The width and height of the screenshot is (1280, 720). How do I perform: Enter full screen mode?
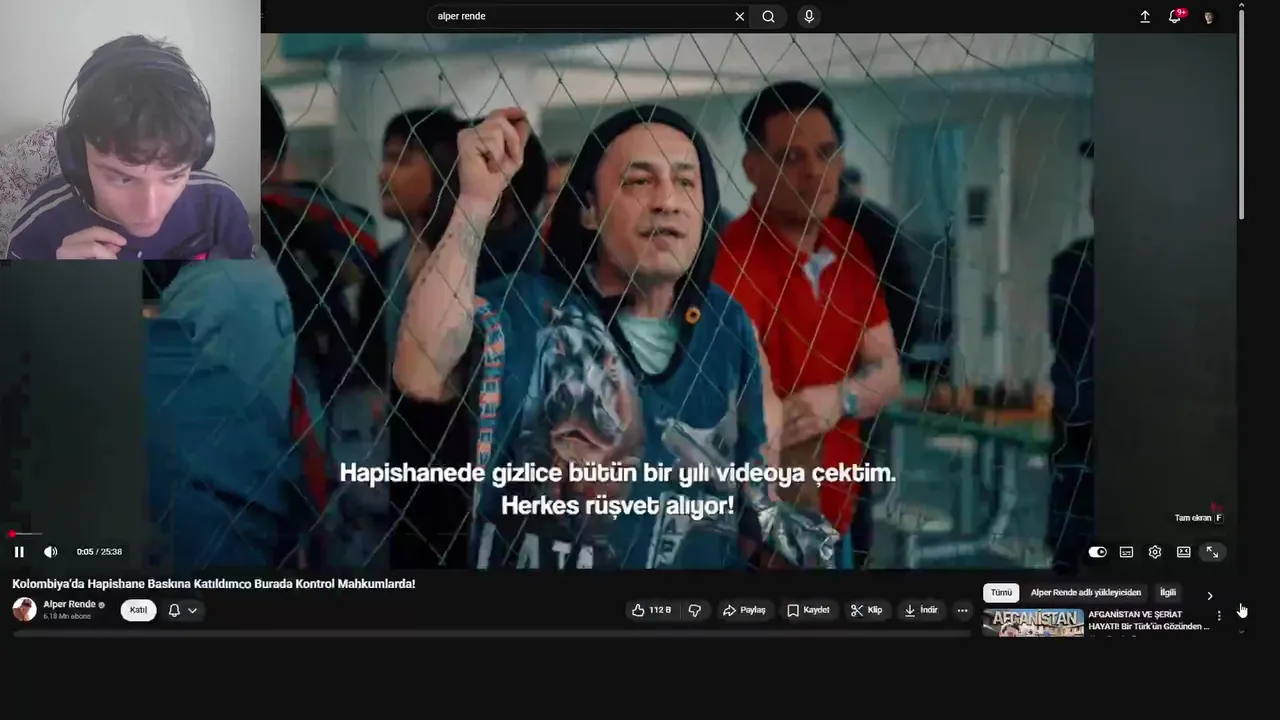[1212, 552]
